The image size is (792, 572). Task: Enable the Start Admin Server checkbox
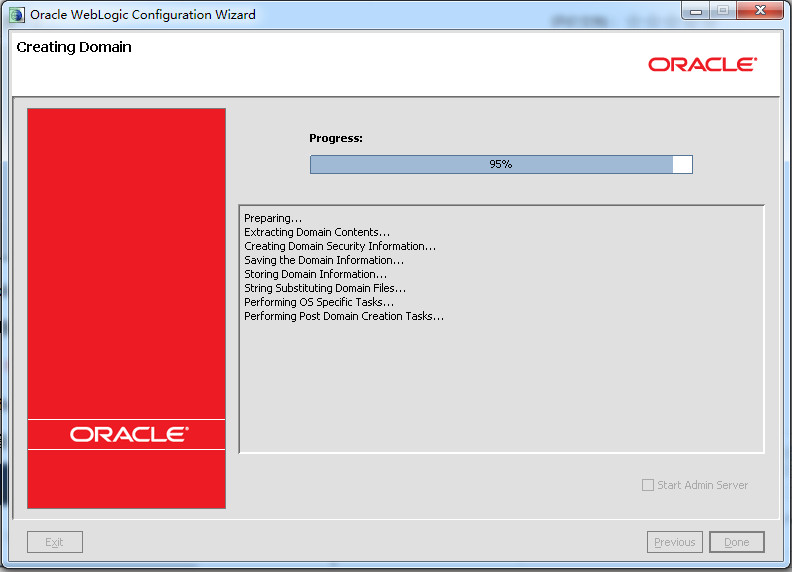648,485
